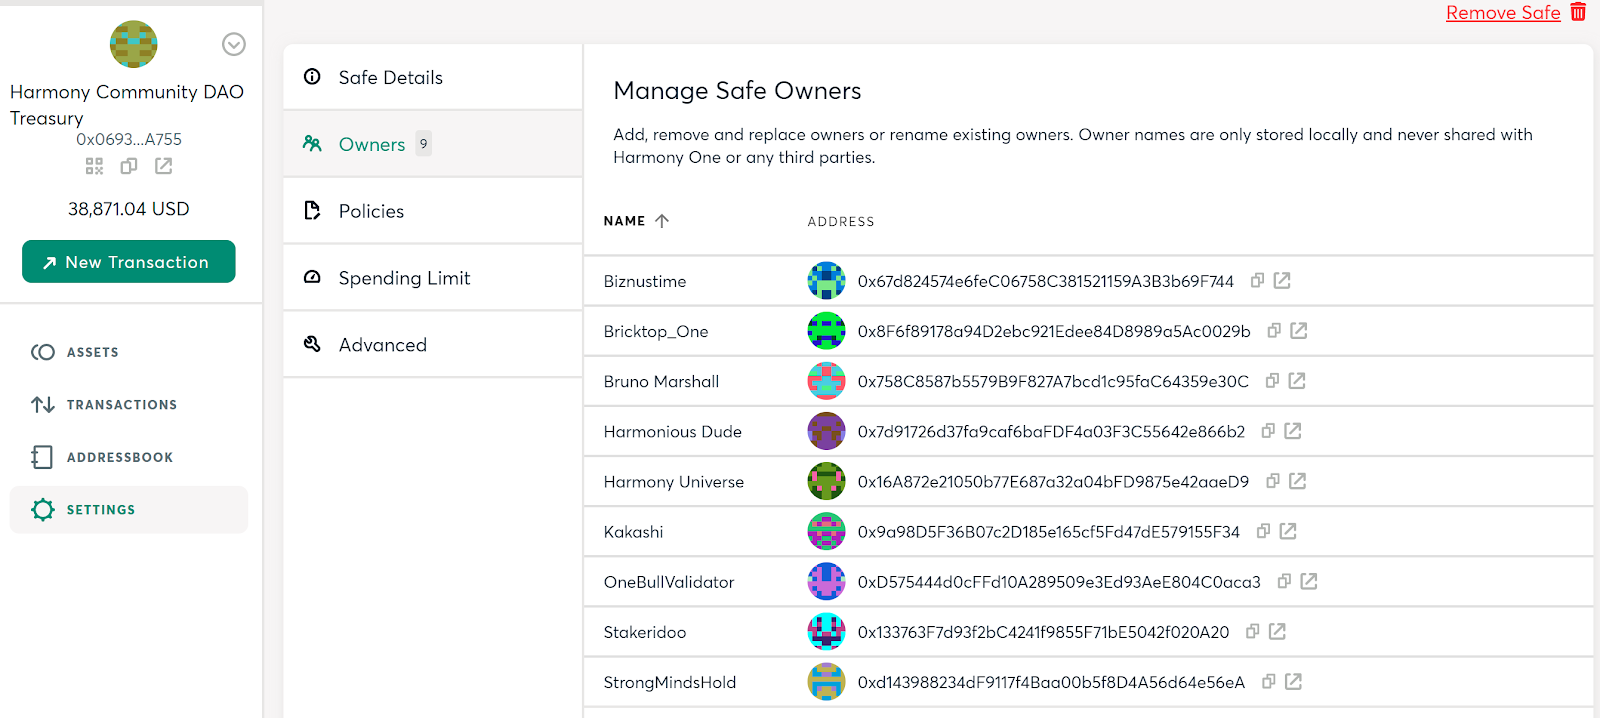Viewport: 1600px width, 718px height.
Task: Copy StrongMindsHold owner address
Action: [1269, 682]
